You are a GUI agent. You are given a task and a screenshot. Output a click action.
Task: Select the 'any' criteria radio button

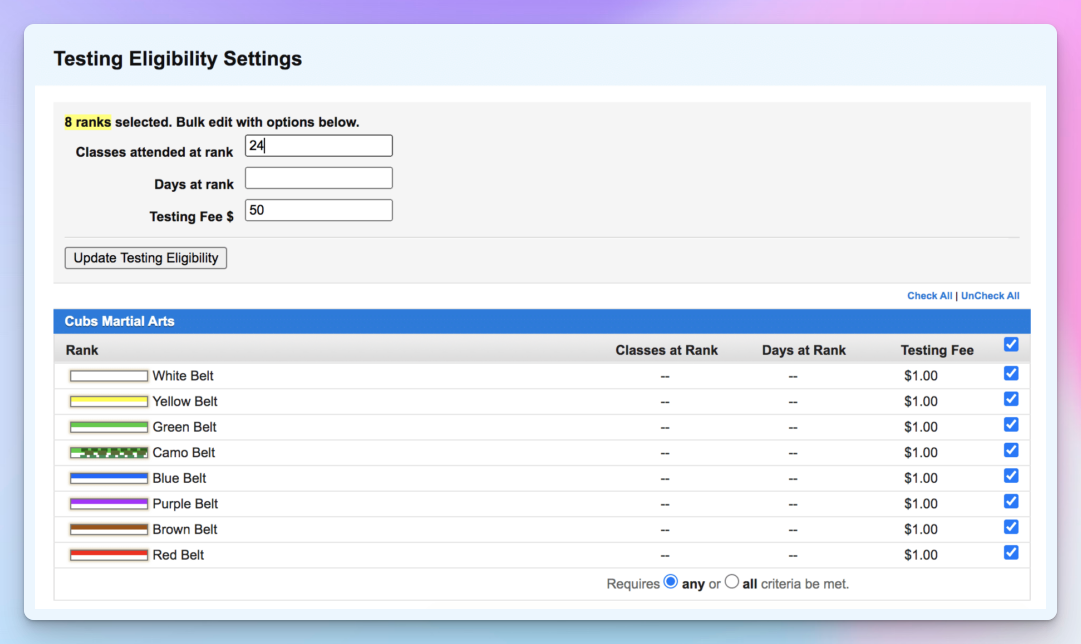pos(670,581)
